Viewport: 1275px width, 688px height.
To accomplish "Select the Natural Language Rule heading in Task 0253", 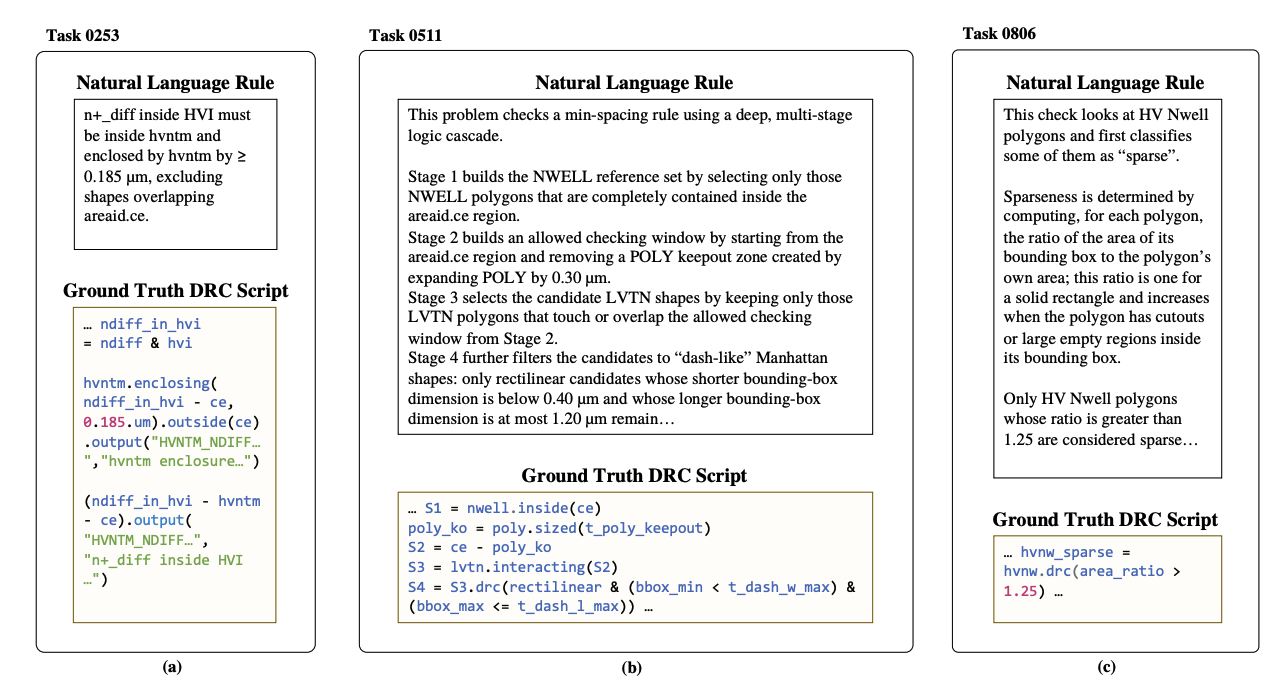I will click(175, 82).
